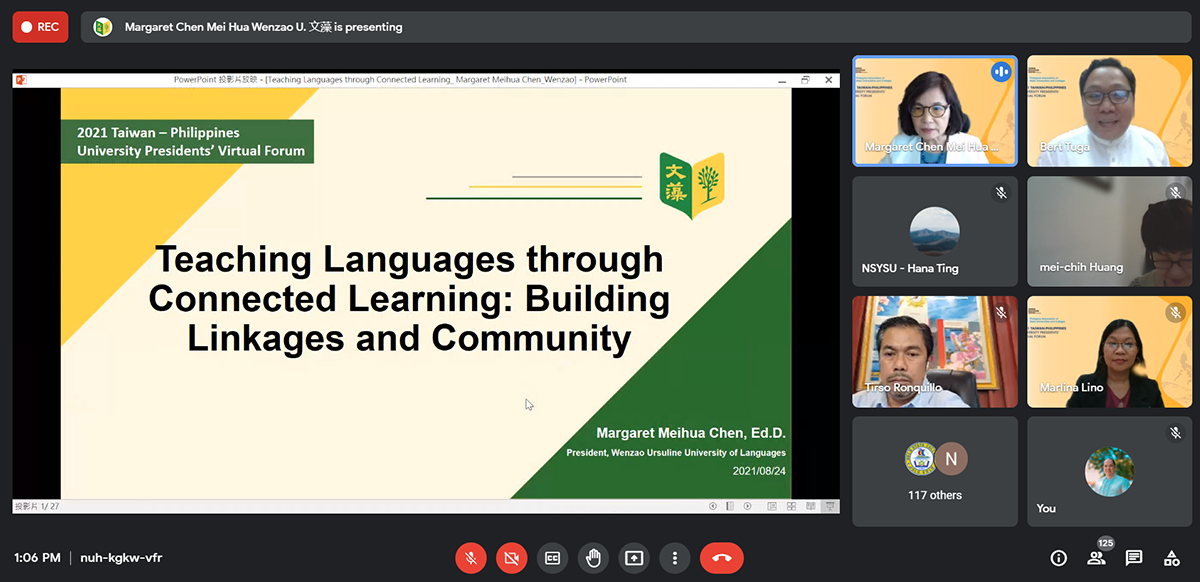Go to previous slide in PowerPoint status bar

(x=713, y=506)
